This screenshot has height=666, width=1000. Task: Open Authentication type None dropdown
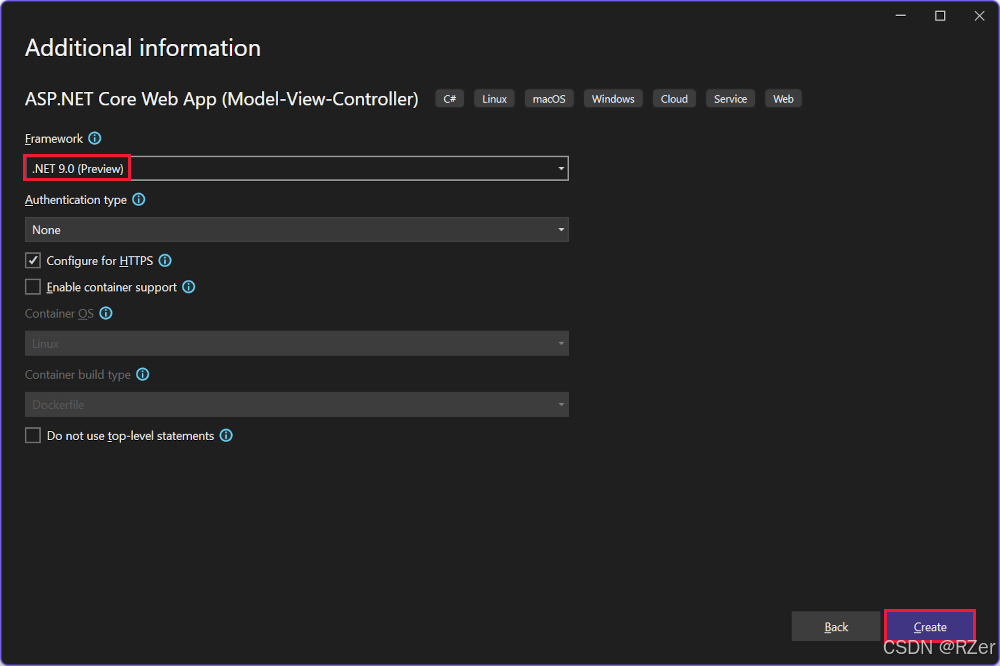click(x=297, y=230)
